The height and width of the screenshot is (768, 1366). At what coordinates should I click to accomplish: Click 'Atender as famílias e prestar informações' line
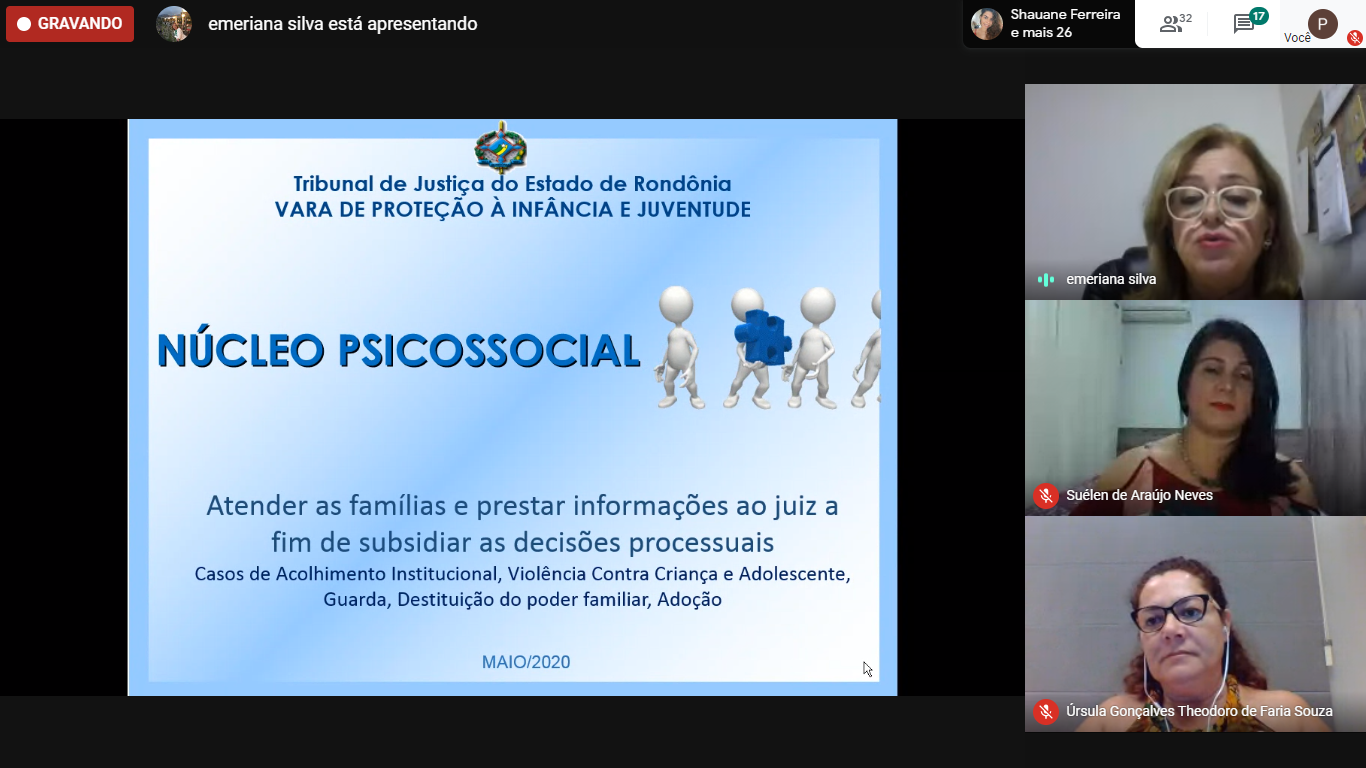point(522,506)
